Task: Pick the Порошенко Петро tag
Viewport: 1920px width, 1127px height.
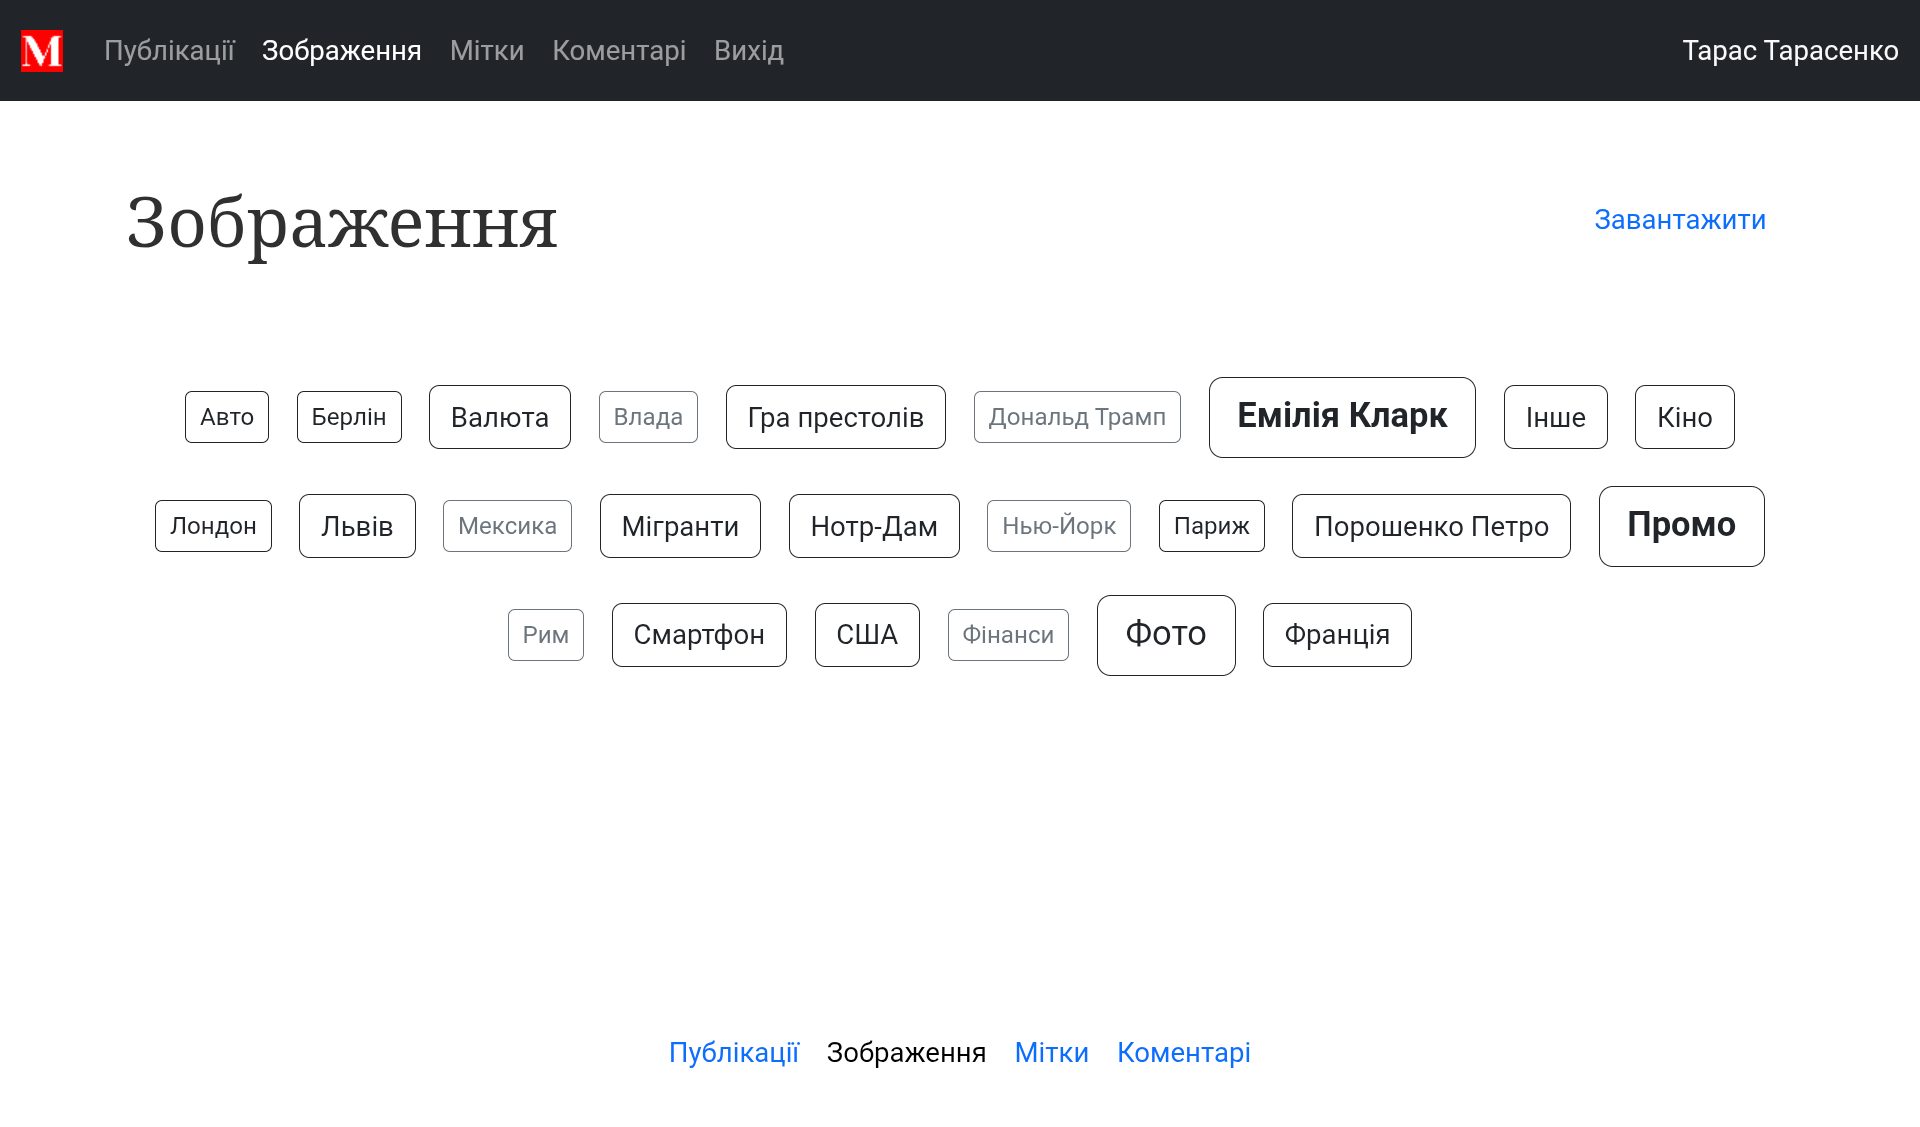Action: point(1430,526)
